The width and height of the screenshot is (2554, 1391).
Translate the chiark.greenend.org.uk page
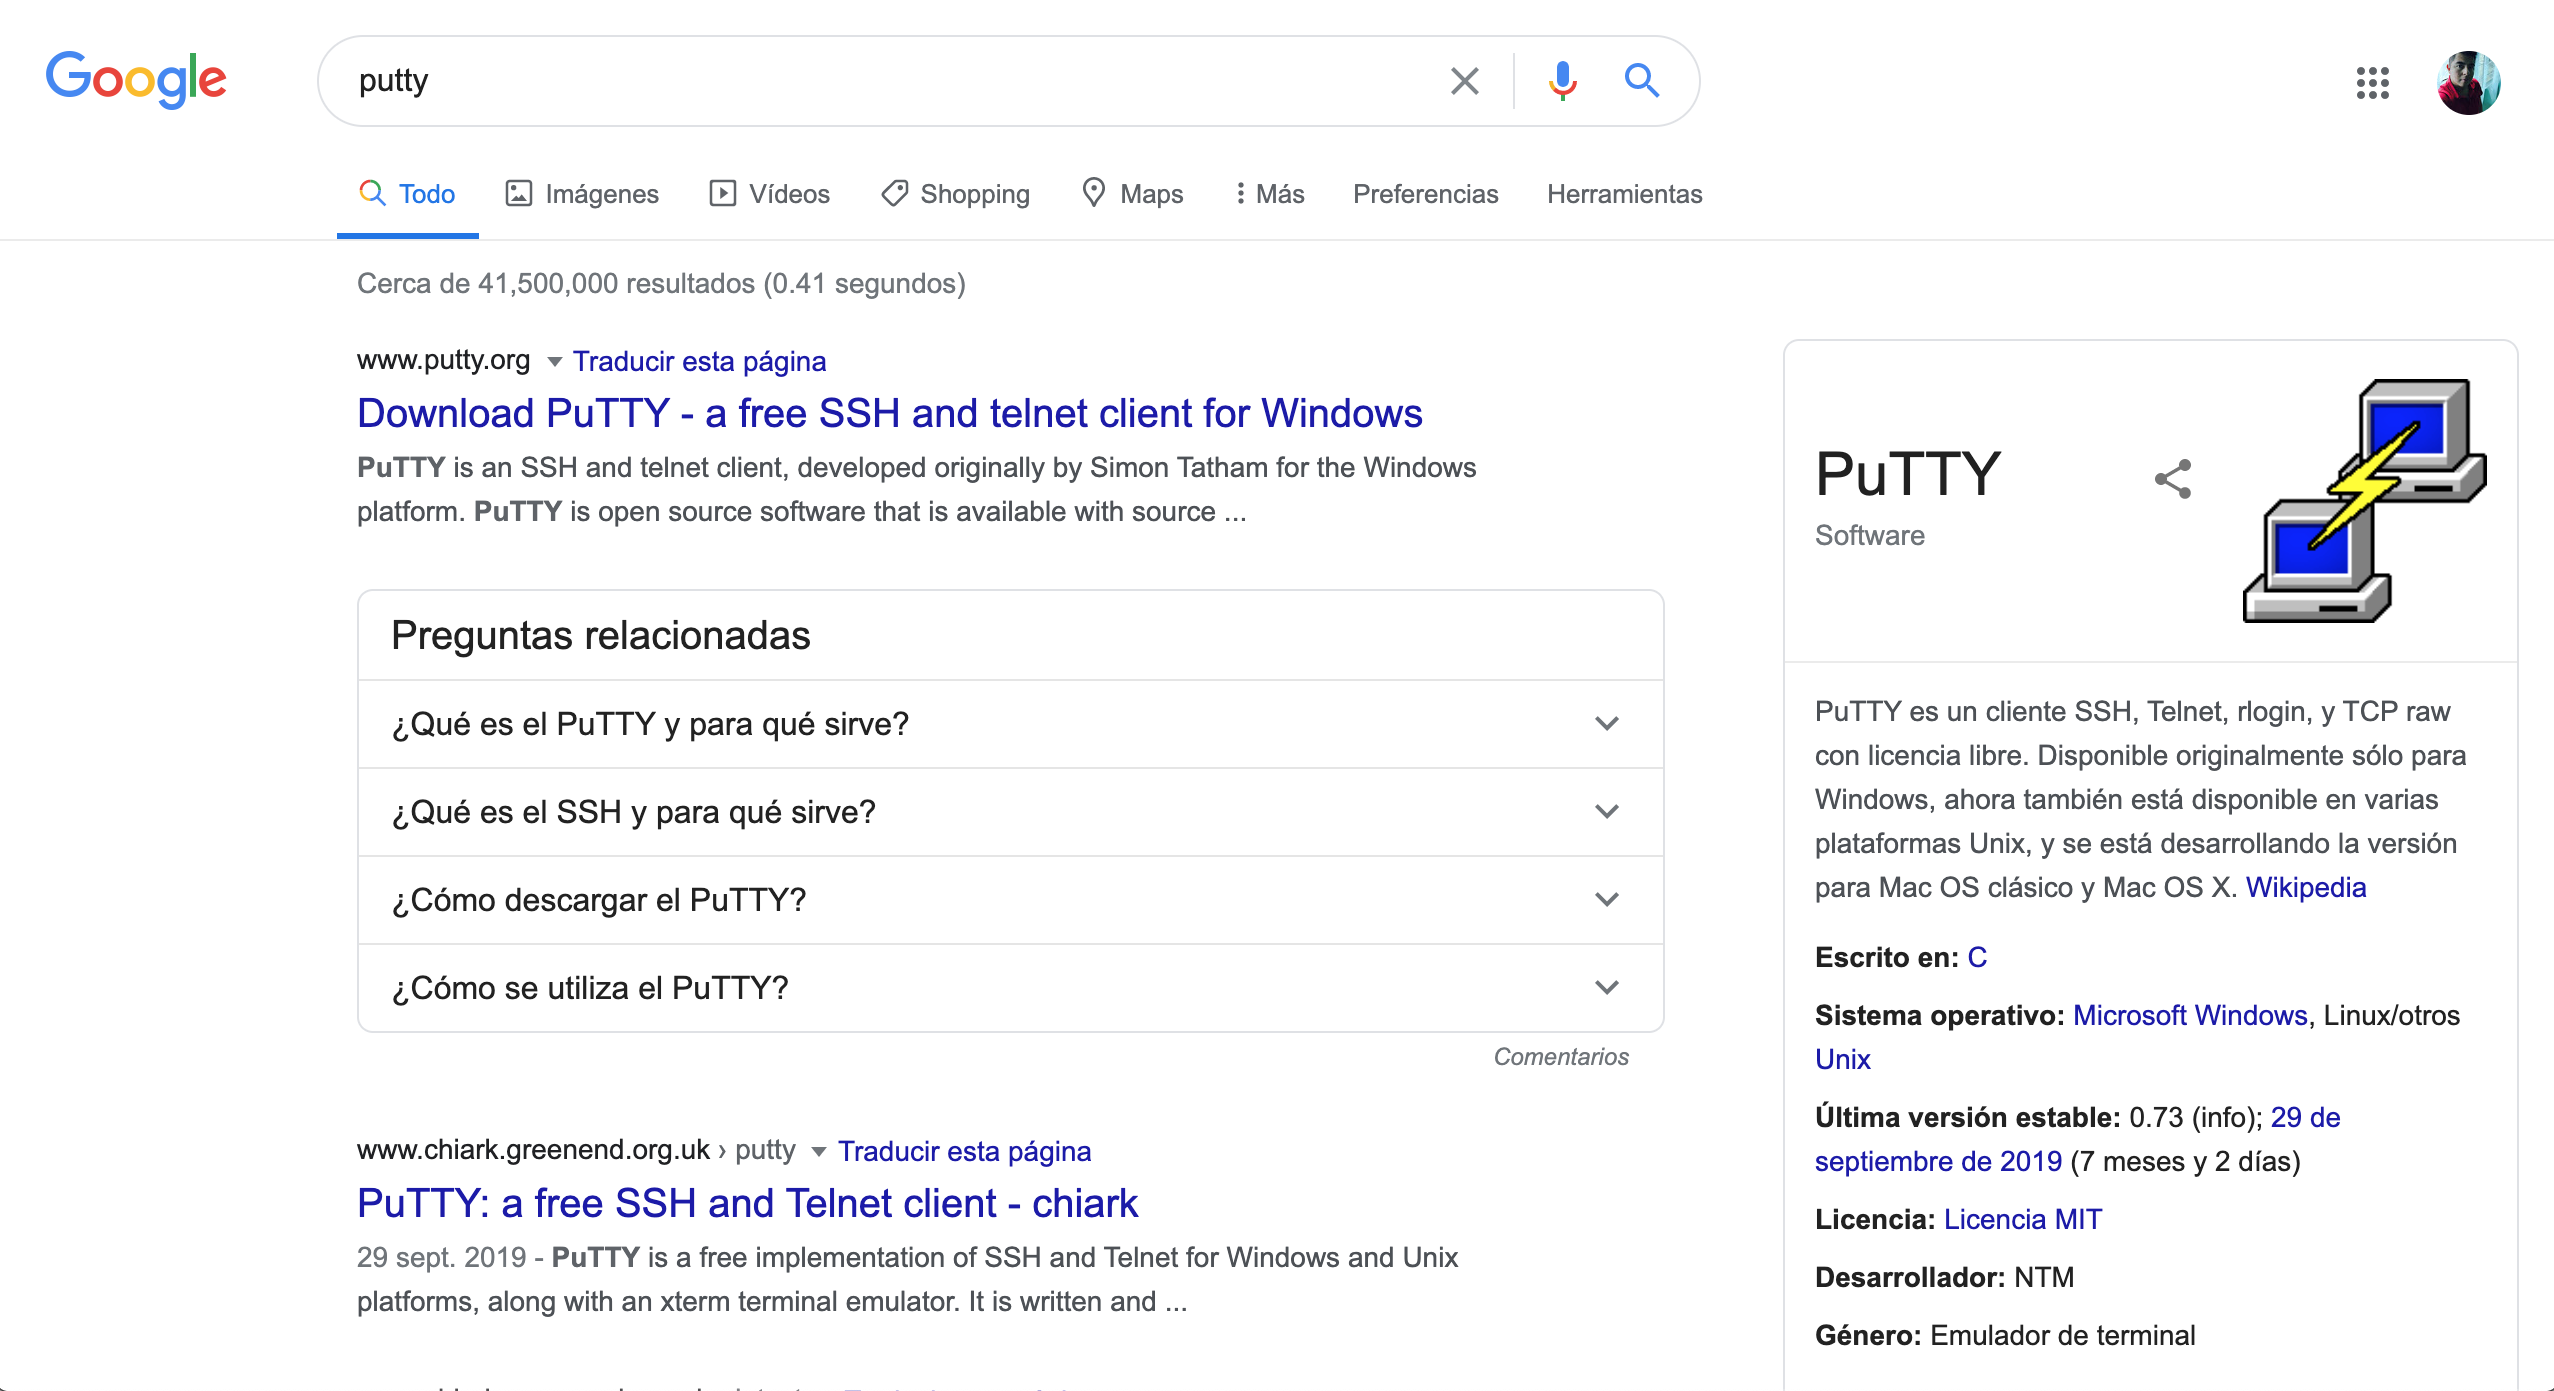tap(964, 1151)
